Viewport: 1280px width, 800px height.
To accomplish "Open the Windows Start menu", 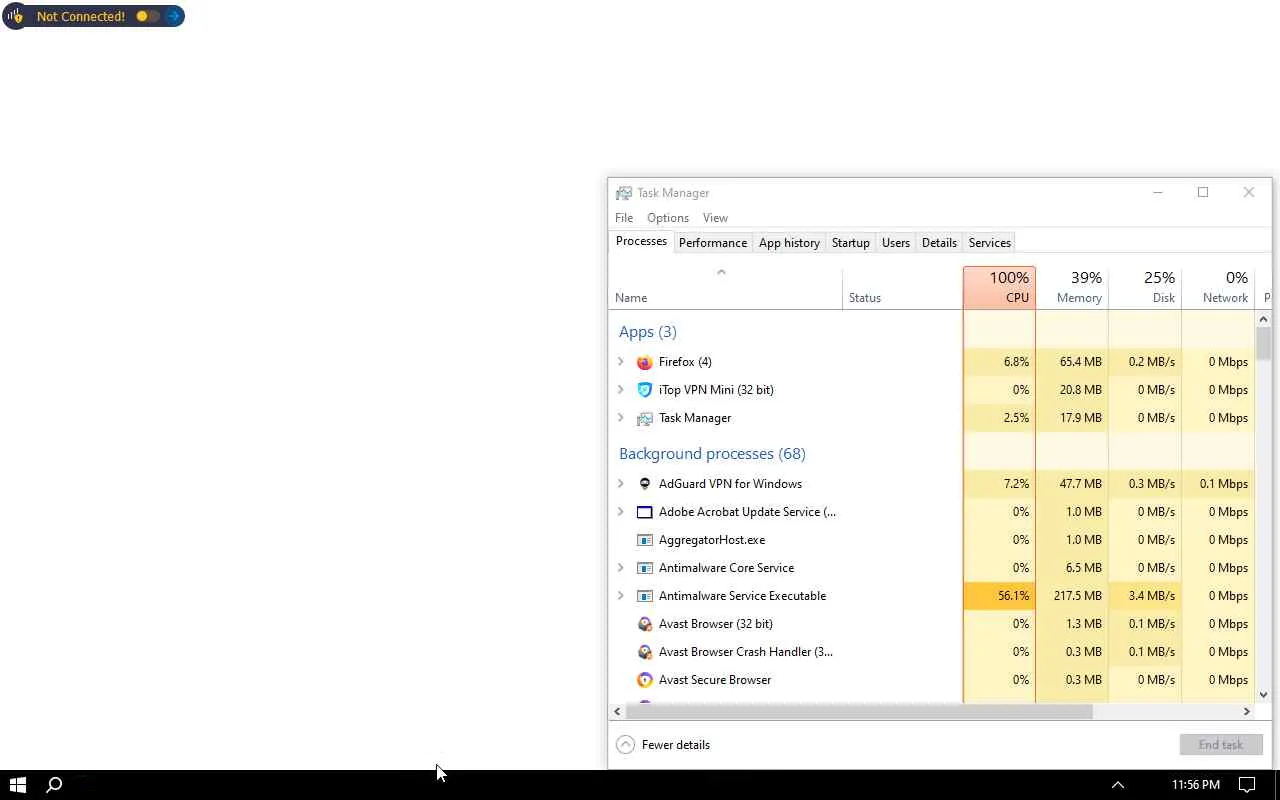I will point(17,785).
